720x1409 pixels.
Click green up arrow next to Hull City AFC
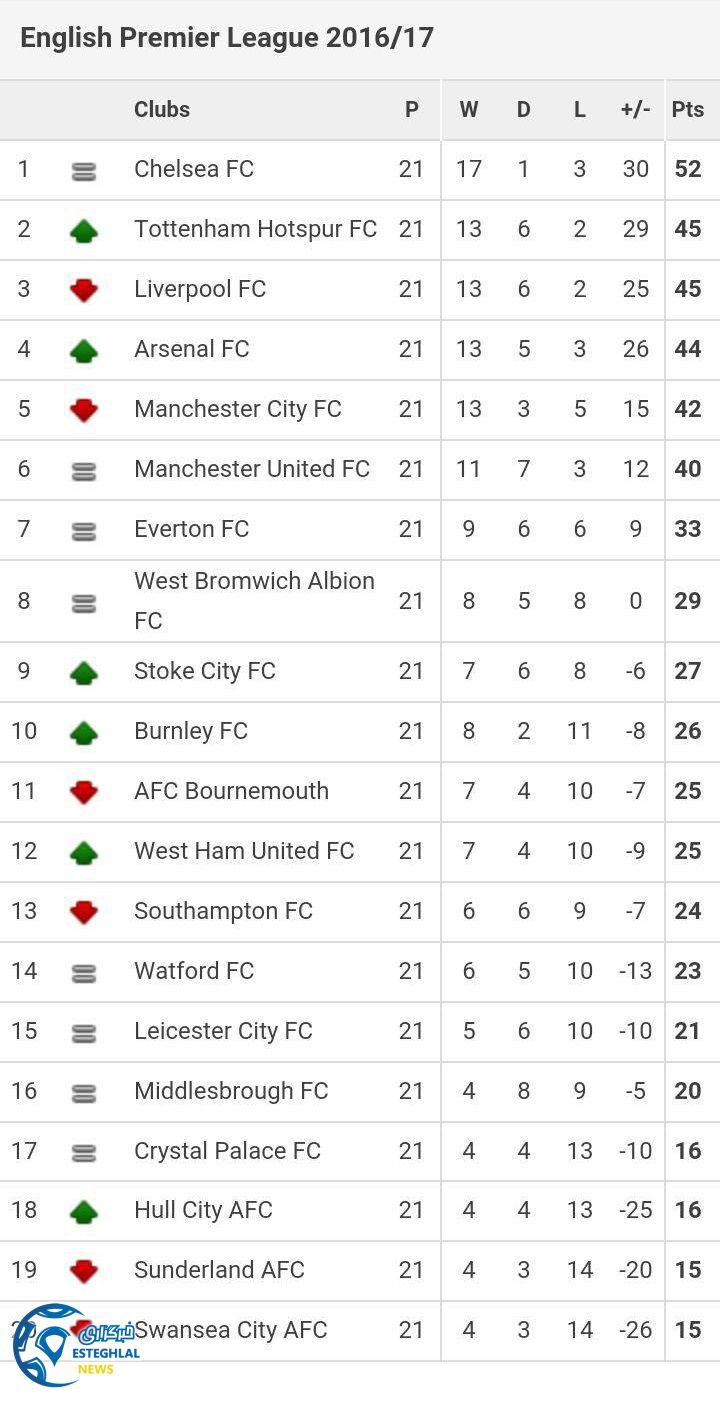point(84,1212)
